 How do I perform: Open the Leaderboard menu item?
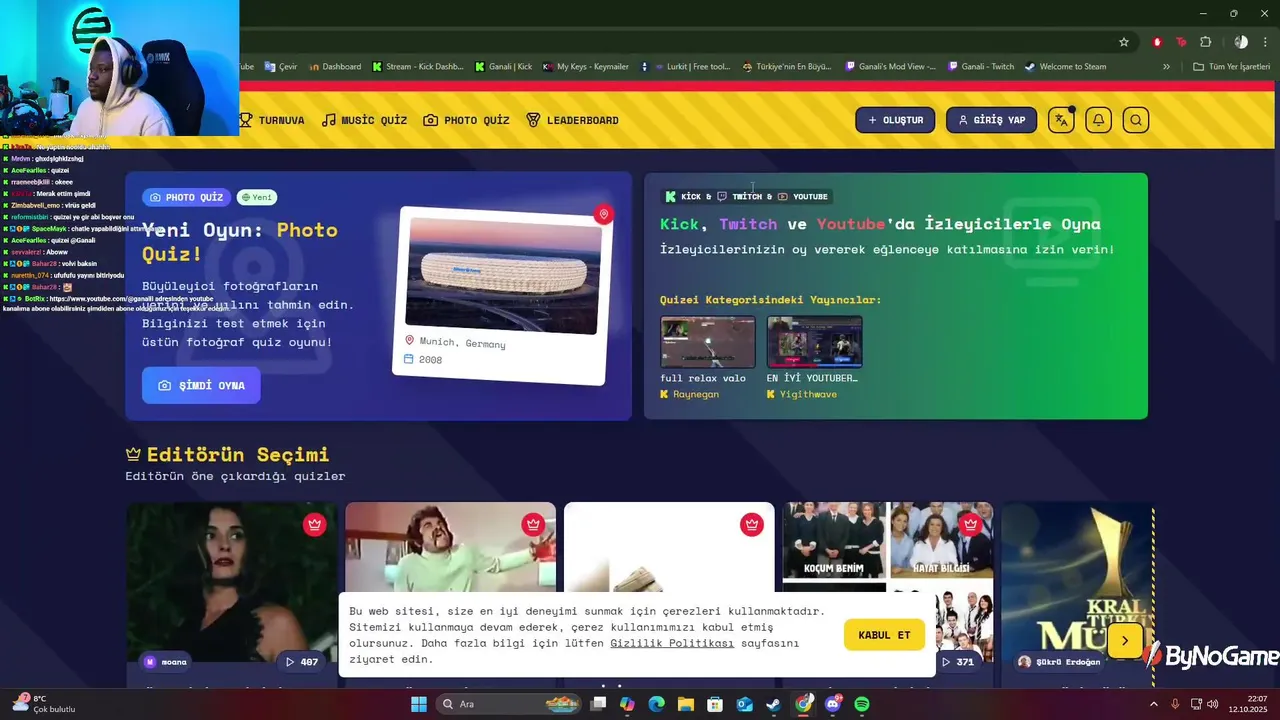pyautogui.click(x=572, y=120)
